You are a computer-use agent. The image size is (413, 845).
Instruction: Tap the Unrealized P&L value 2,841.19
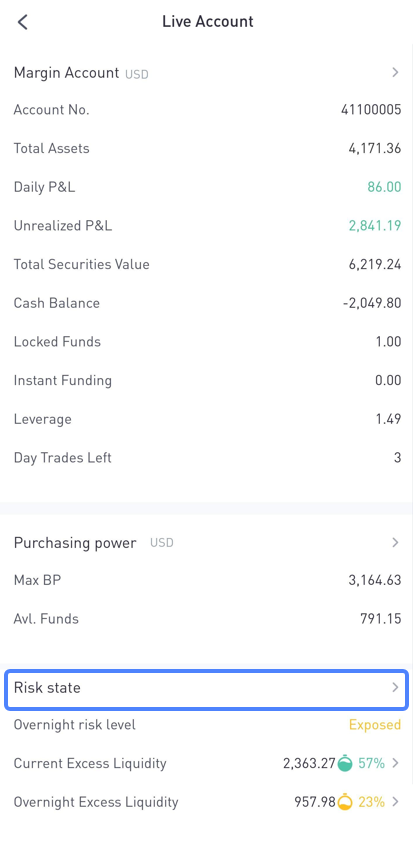[x=375, y=226]
